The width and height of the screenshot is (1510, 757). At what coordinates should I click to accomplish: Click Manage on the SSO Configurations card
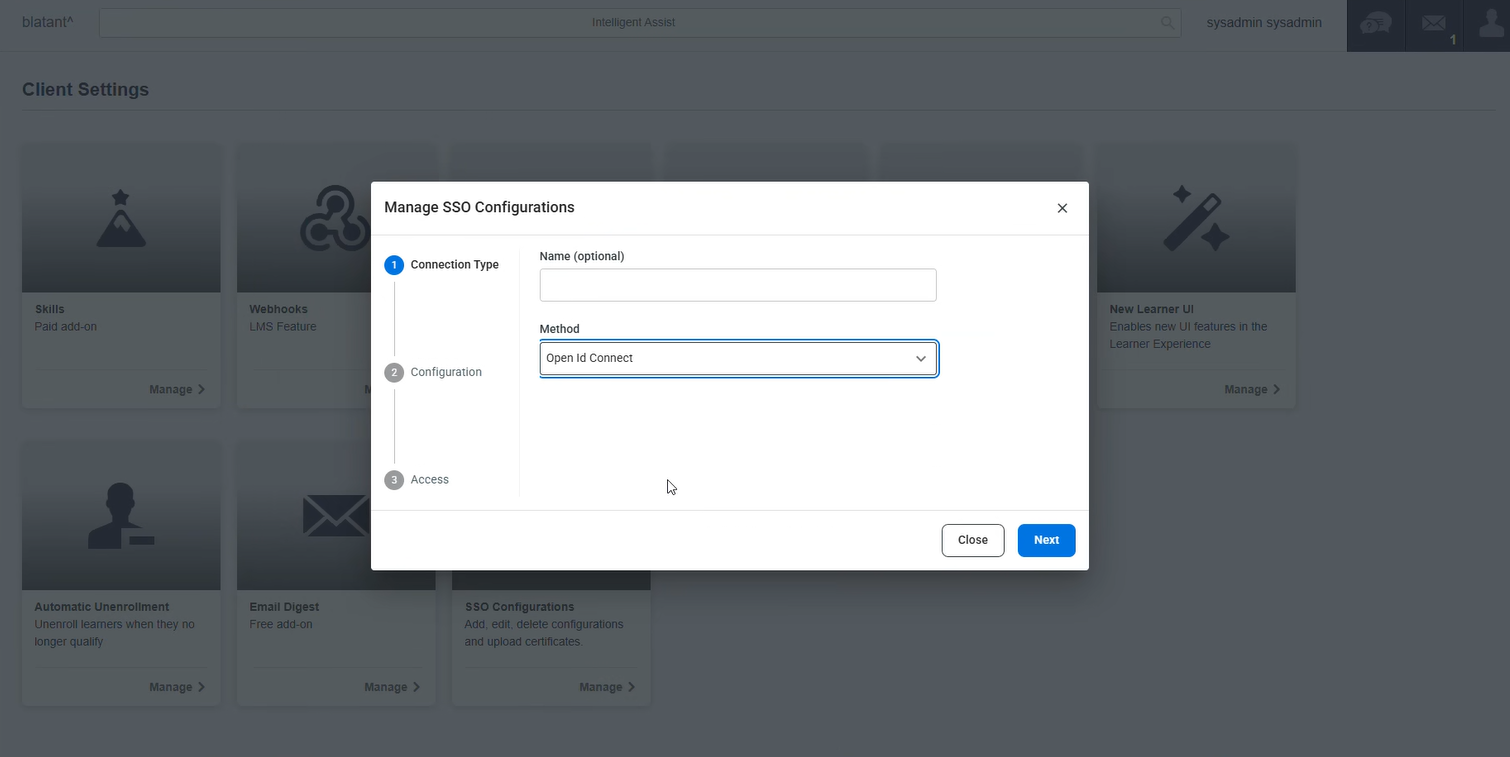(607, 687)
